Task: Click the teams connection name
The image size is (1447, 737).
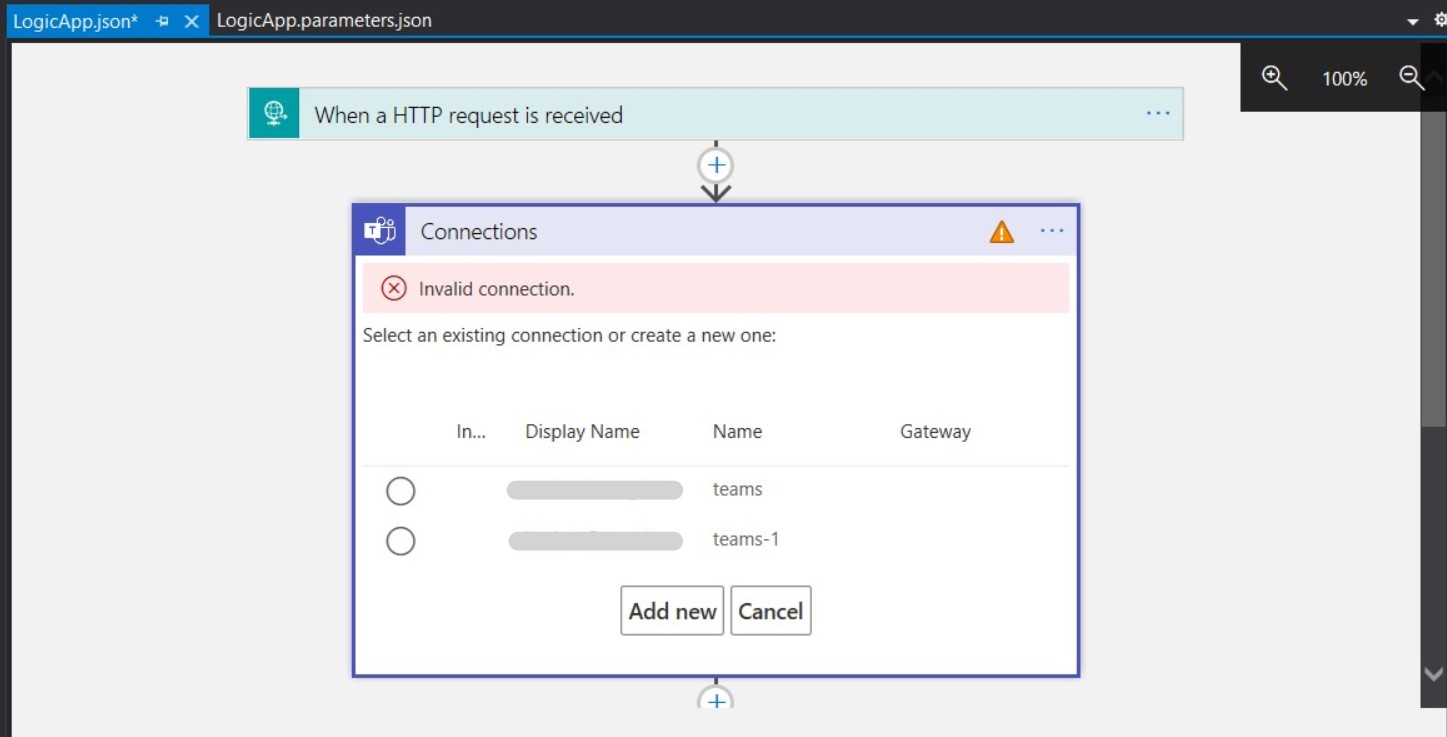Action: [x=737, y=489]
